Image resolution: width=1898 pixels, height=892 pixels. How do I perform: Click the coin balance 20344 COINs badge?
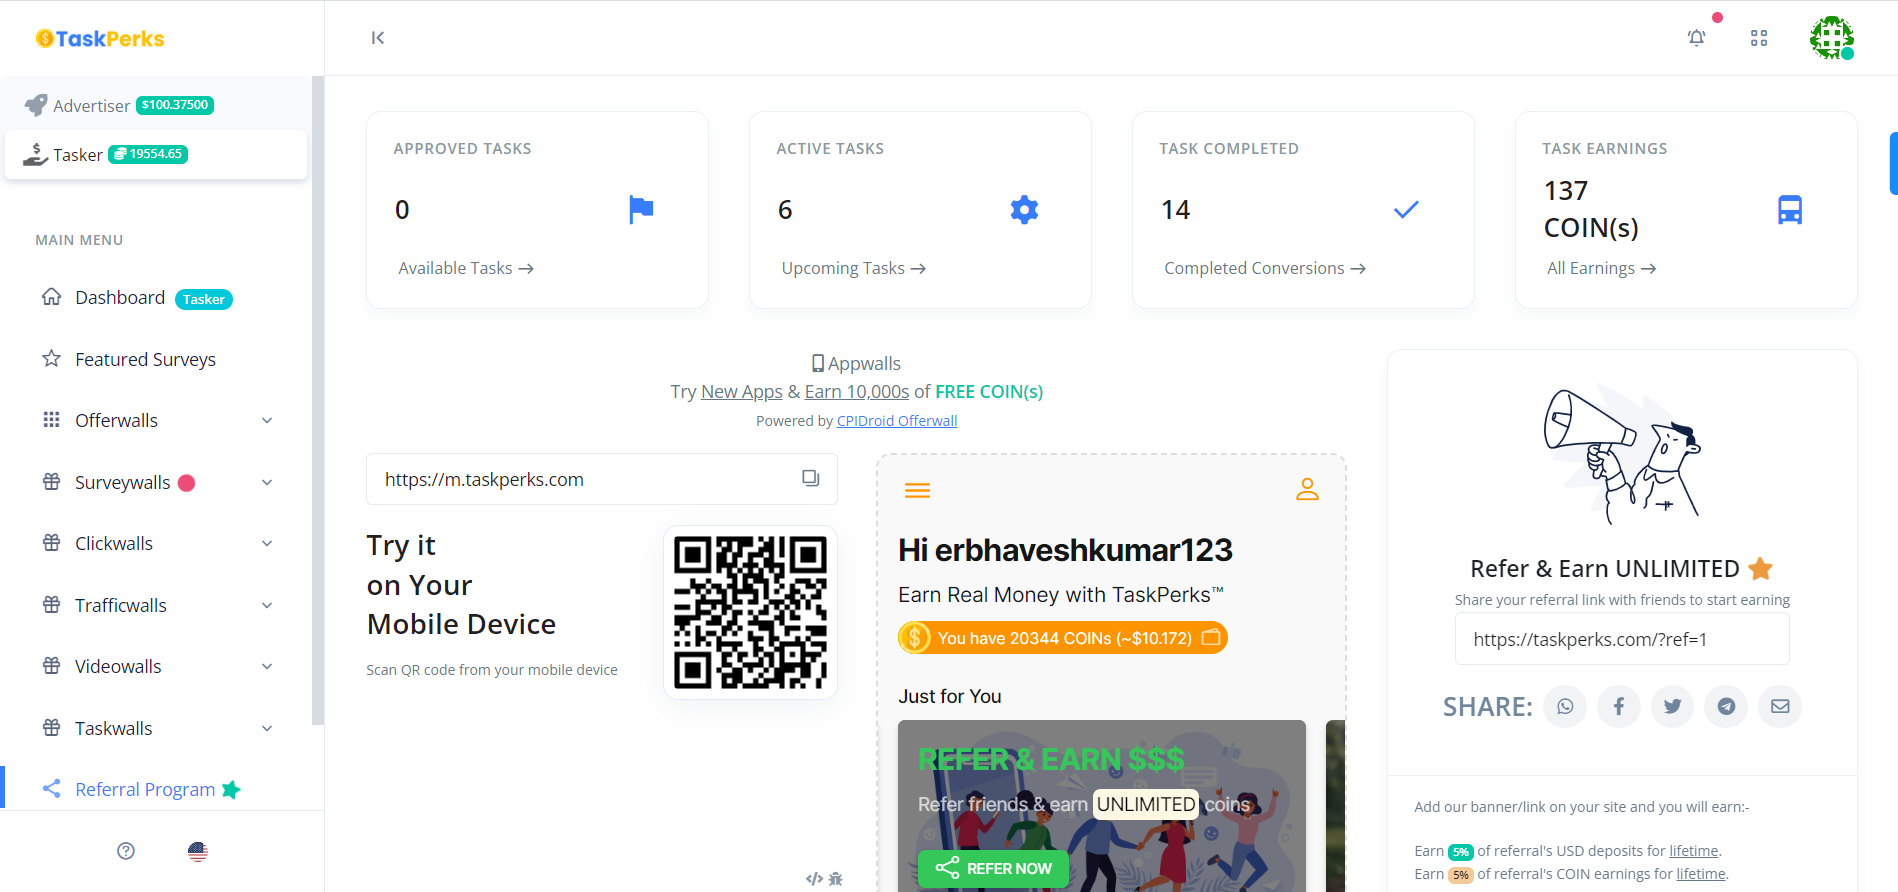[1063, 637]
